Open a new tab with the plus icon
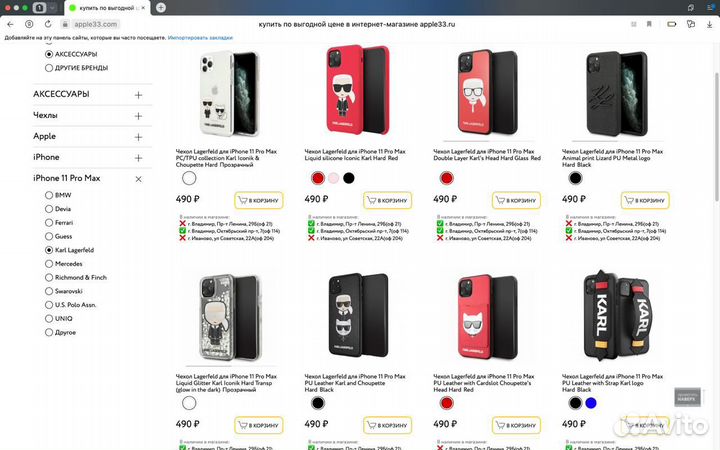The image size is (720, 450). click(161, 7)
